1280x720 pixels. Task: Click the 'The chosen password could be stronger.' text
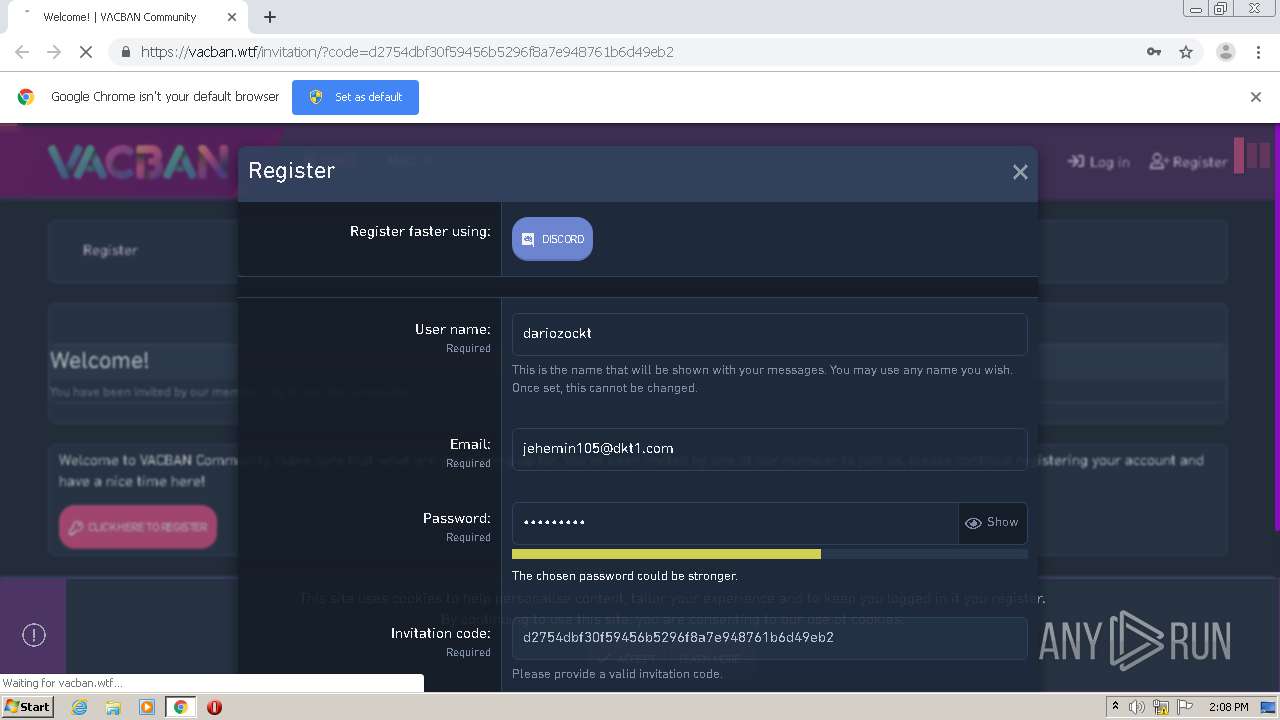point(624,576)
